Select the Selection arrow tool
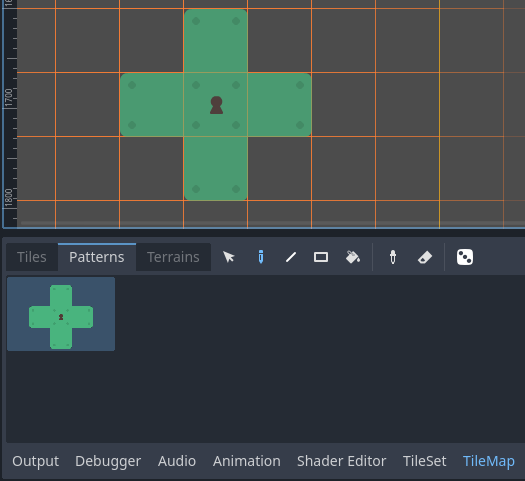 229,257
